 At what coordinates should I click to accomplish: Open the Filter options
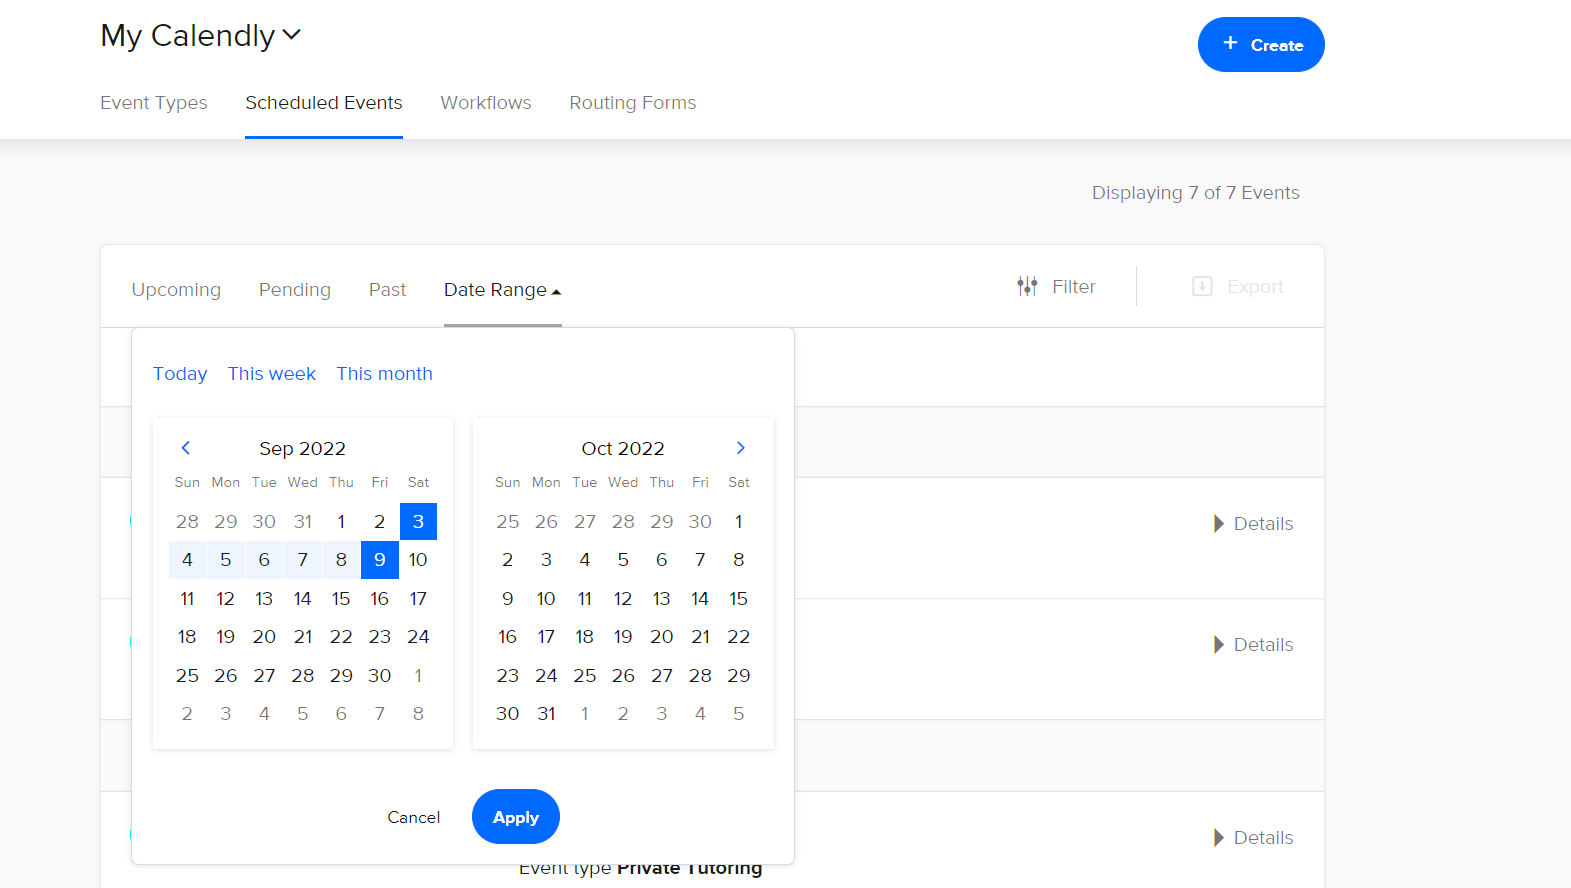tap(1056, 287)
